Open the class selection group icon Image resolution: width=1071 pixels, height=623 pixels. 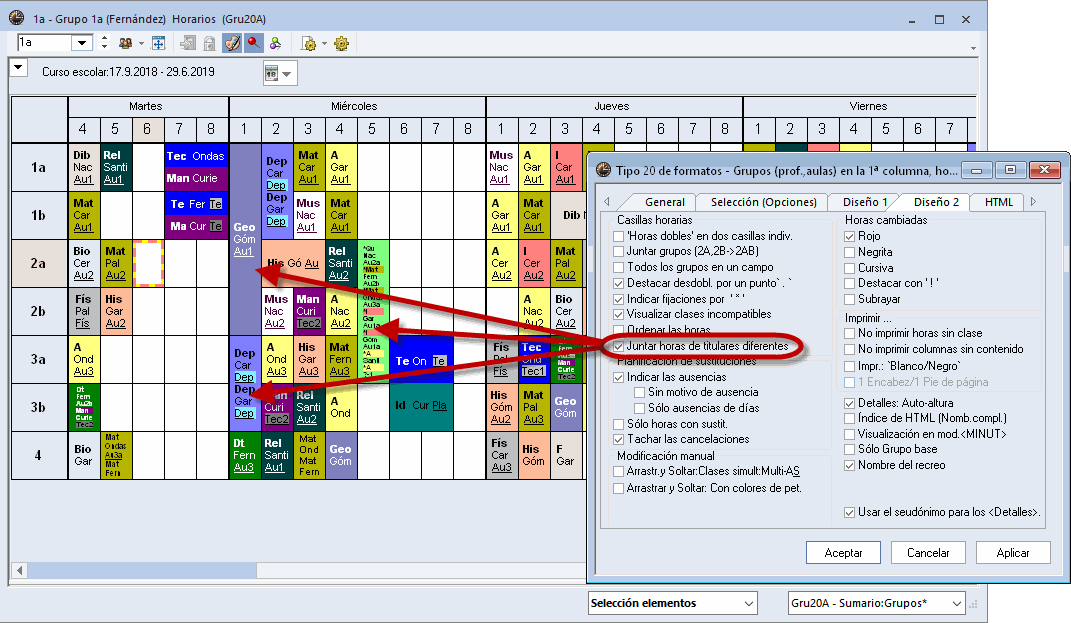pyautogui.click(x=125, y=43)
